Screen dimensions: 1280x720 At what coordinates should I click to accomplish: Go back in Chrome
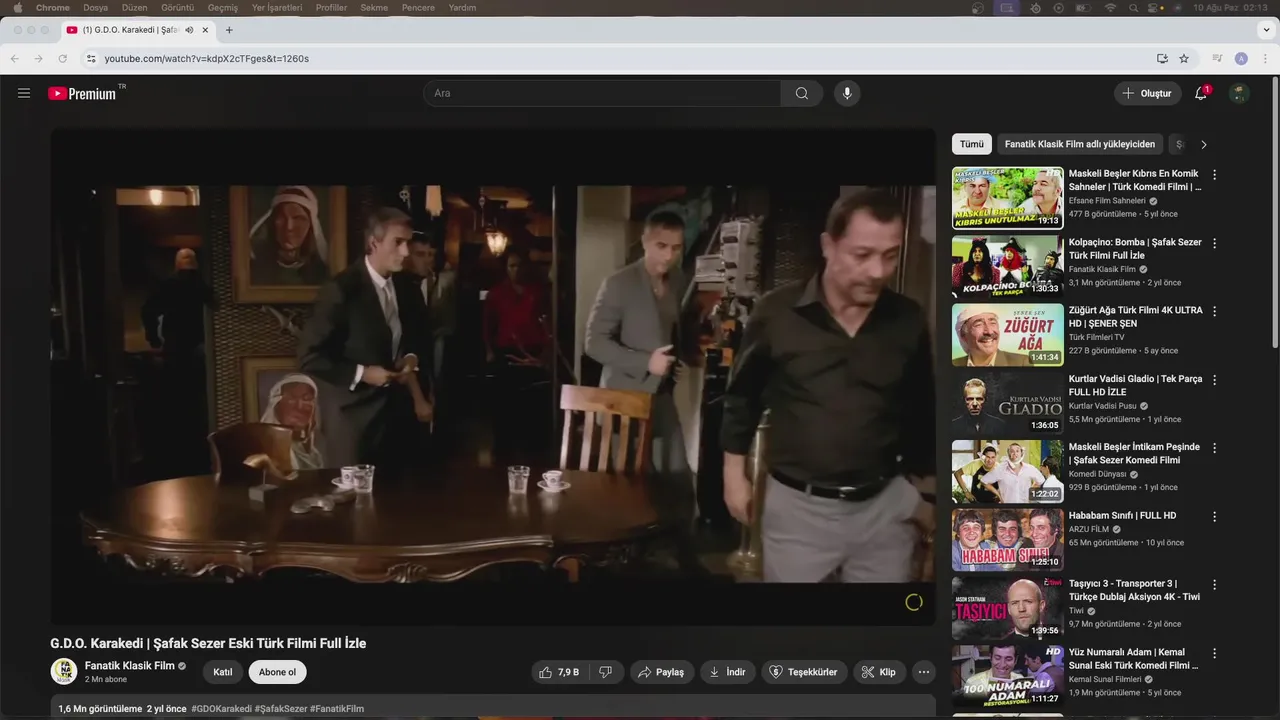click(x=15, y=59)
